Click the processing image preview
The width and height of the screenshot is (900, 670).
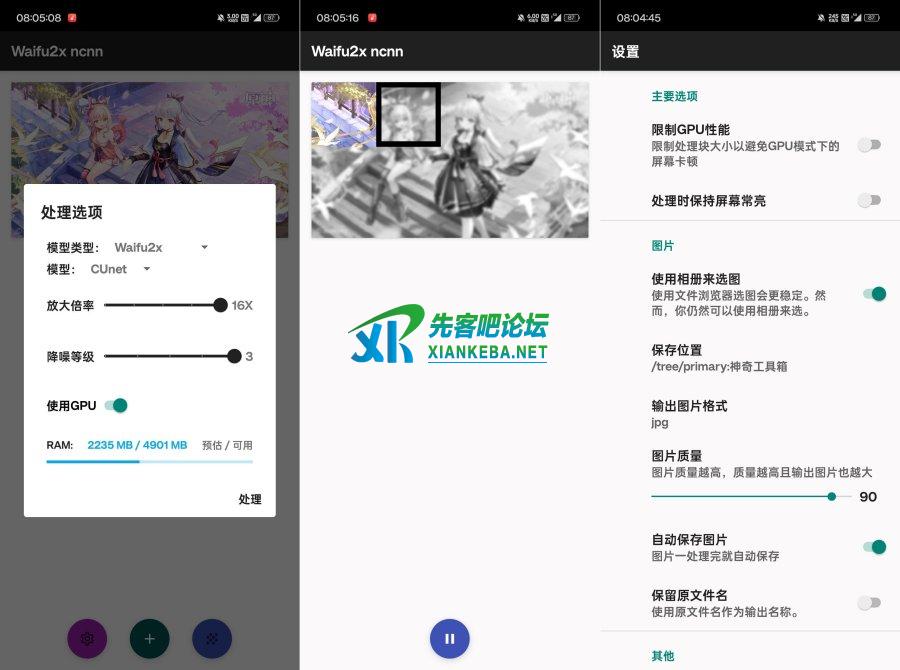pyautogui.click(x=449, y=160)
